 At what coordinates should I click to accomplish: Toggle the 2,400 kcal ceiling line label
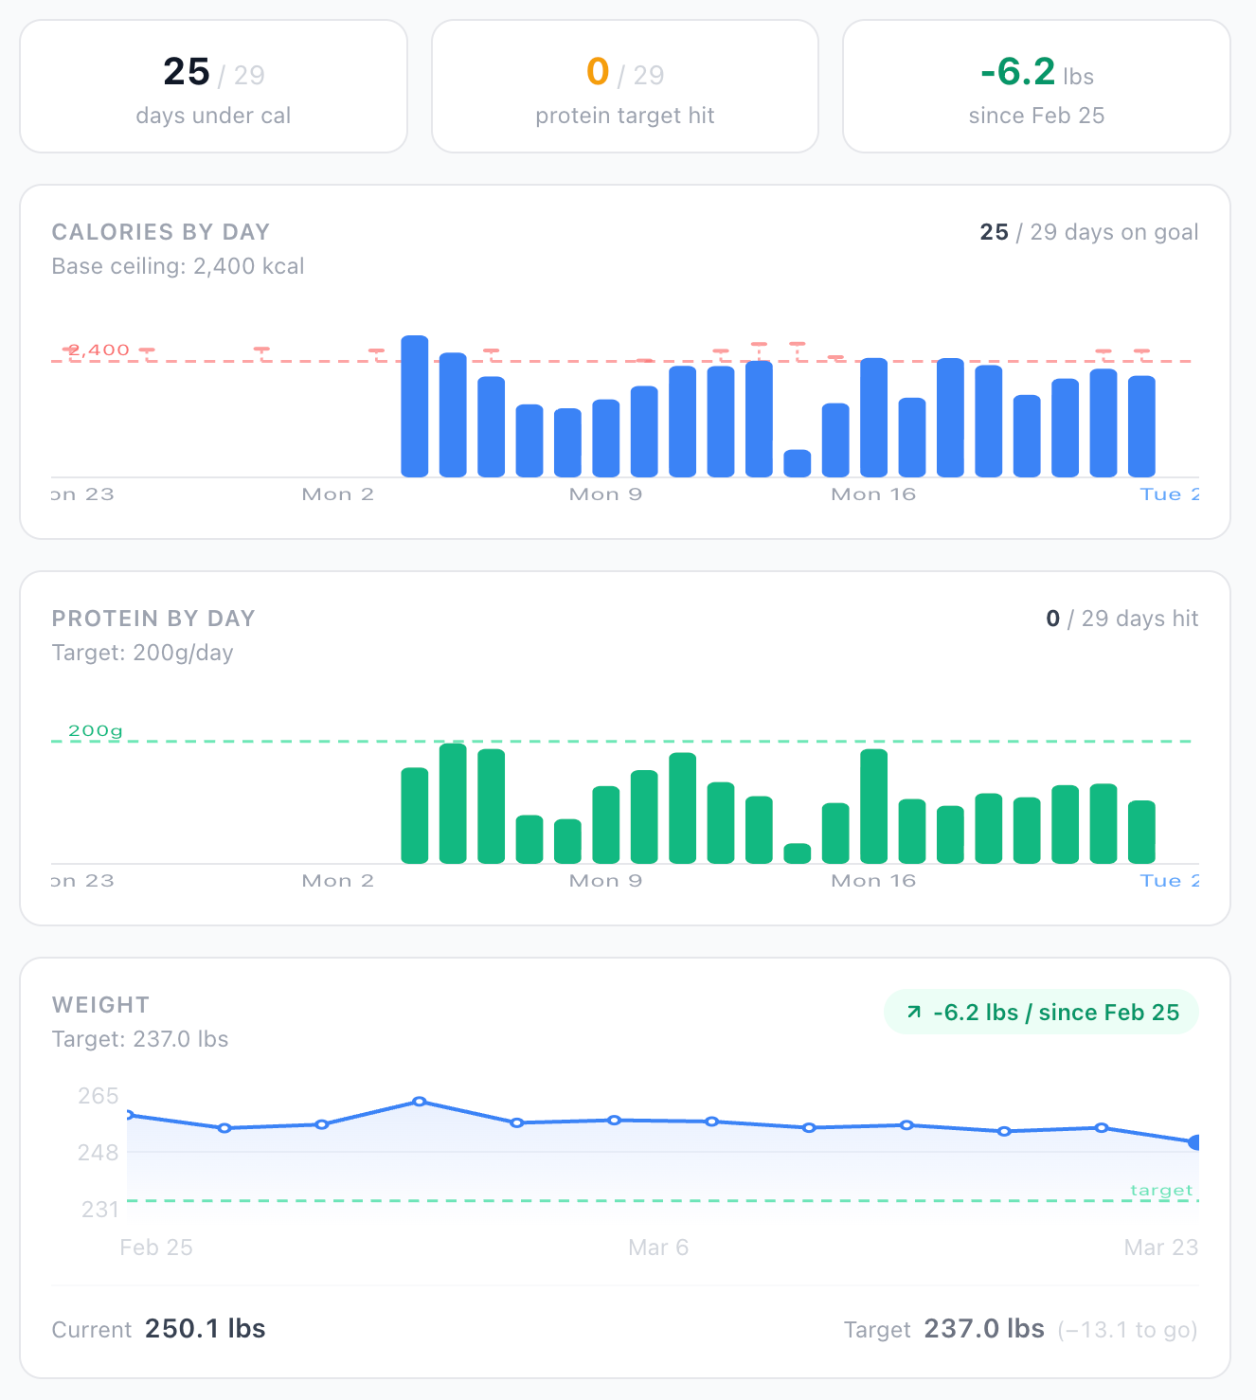96,350
